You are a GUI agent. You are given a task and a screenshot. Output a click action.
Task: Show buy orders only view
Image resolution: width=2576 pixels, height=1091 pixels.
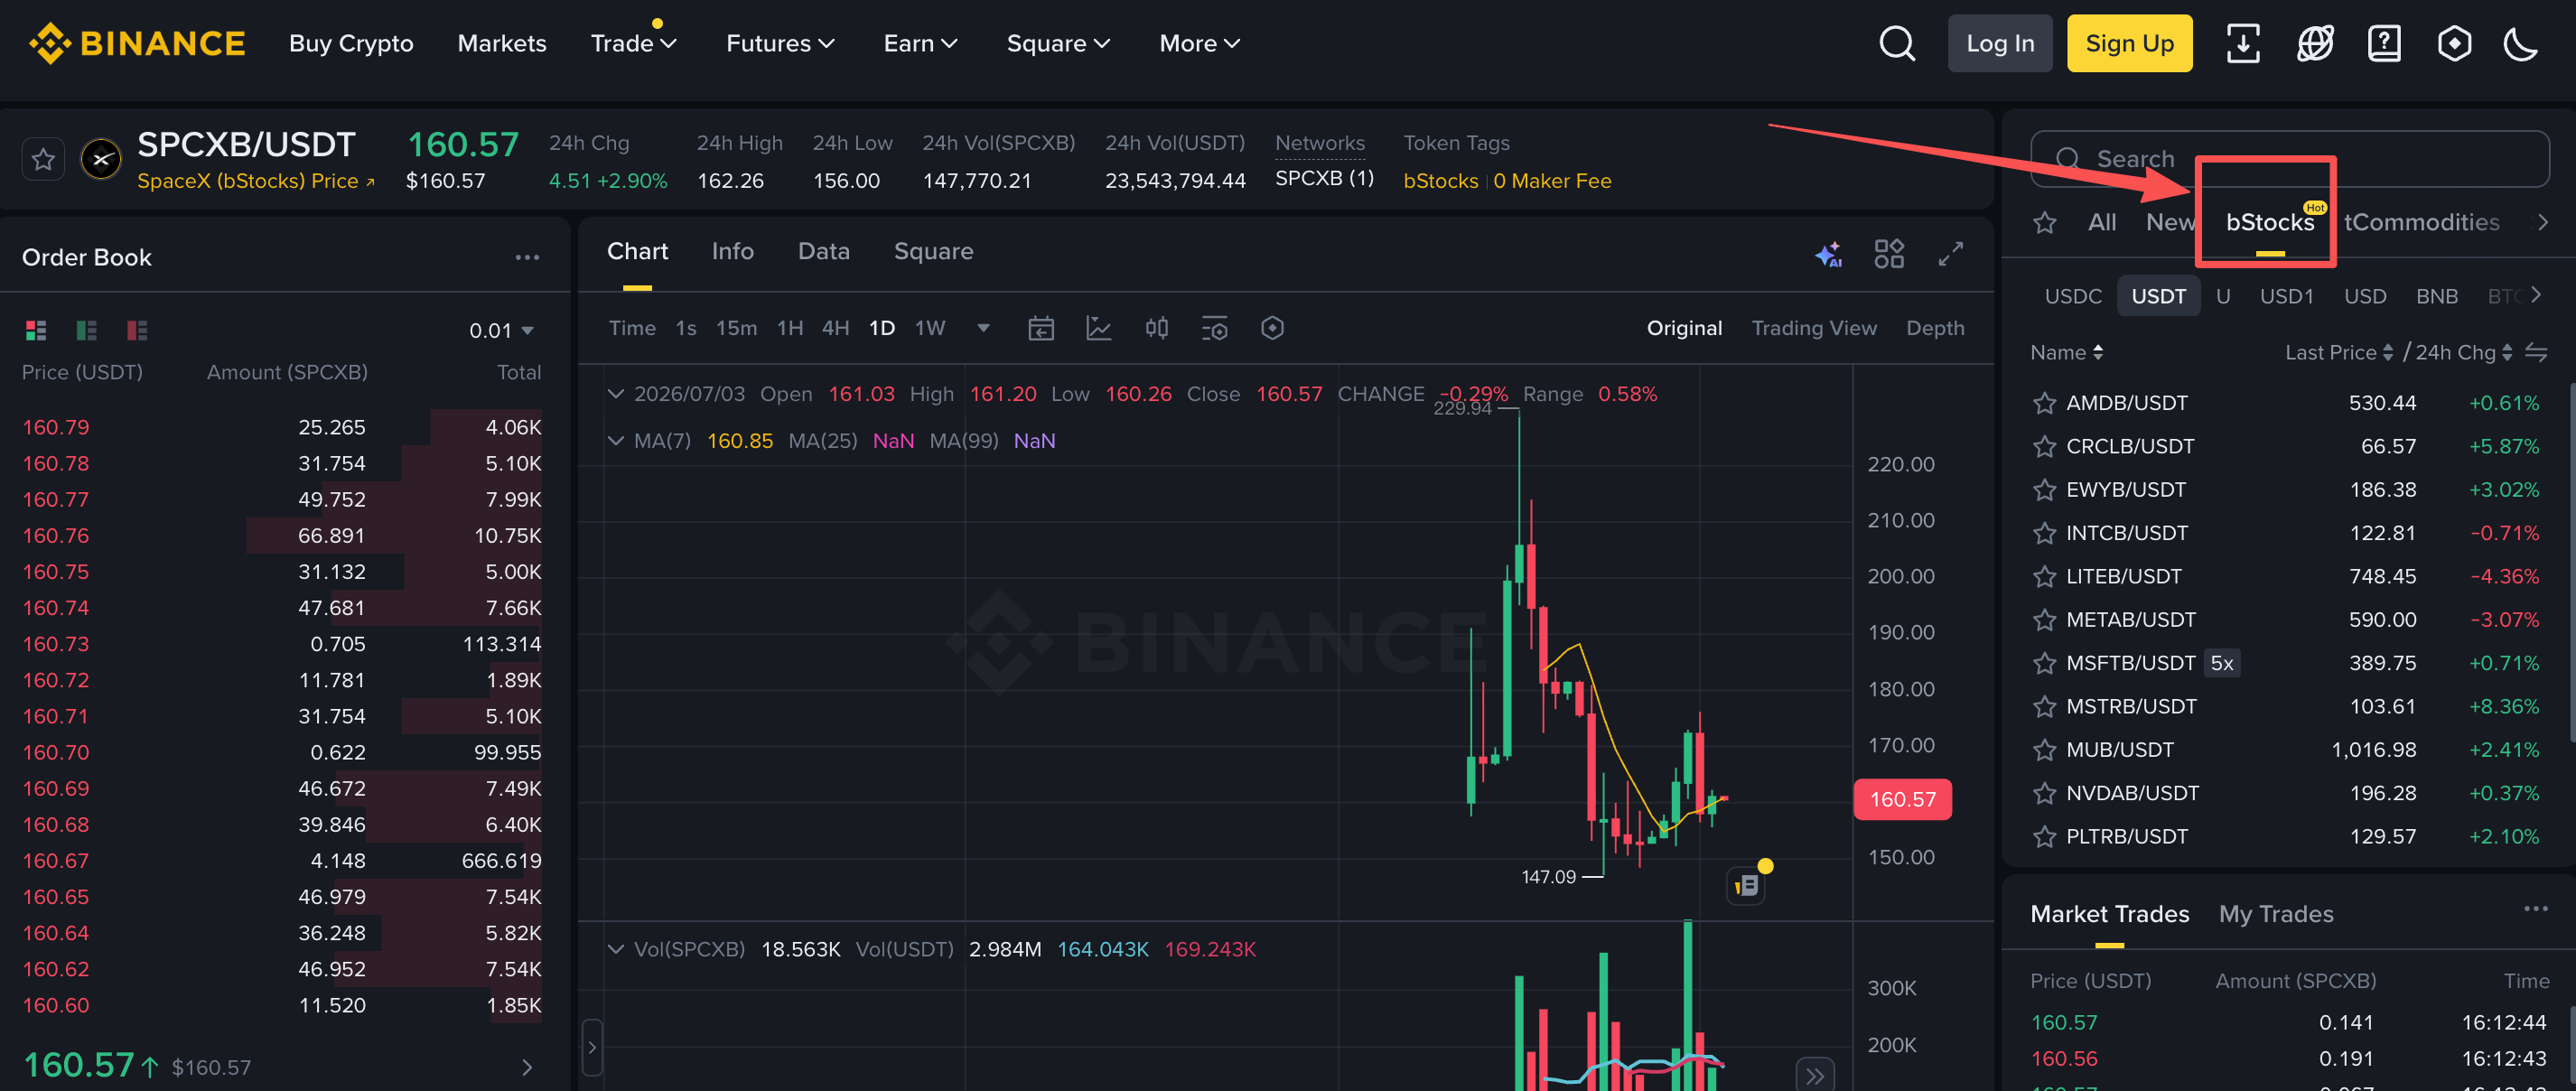click(87, 330)
